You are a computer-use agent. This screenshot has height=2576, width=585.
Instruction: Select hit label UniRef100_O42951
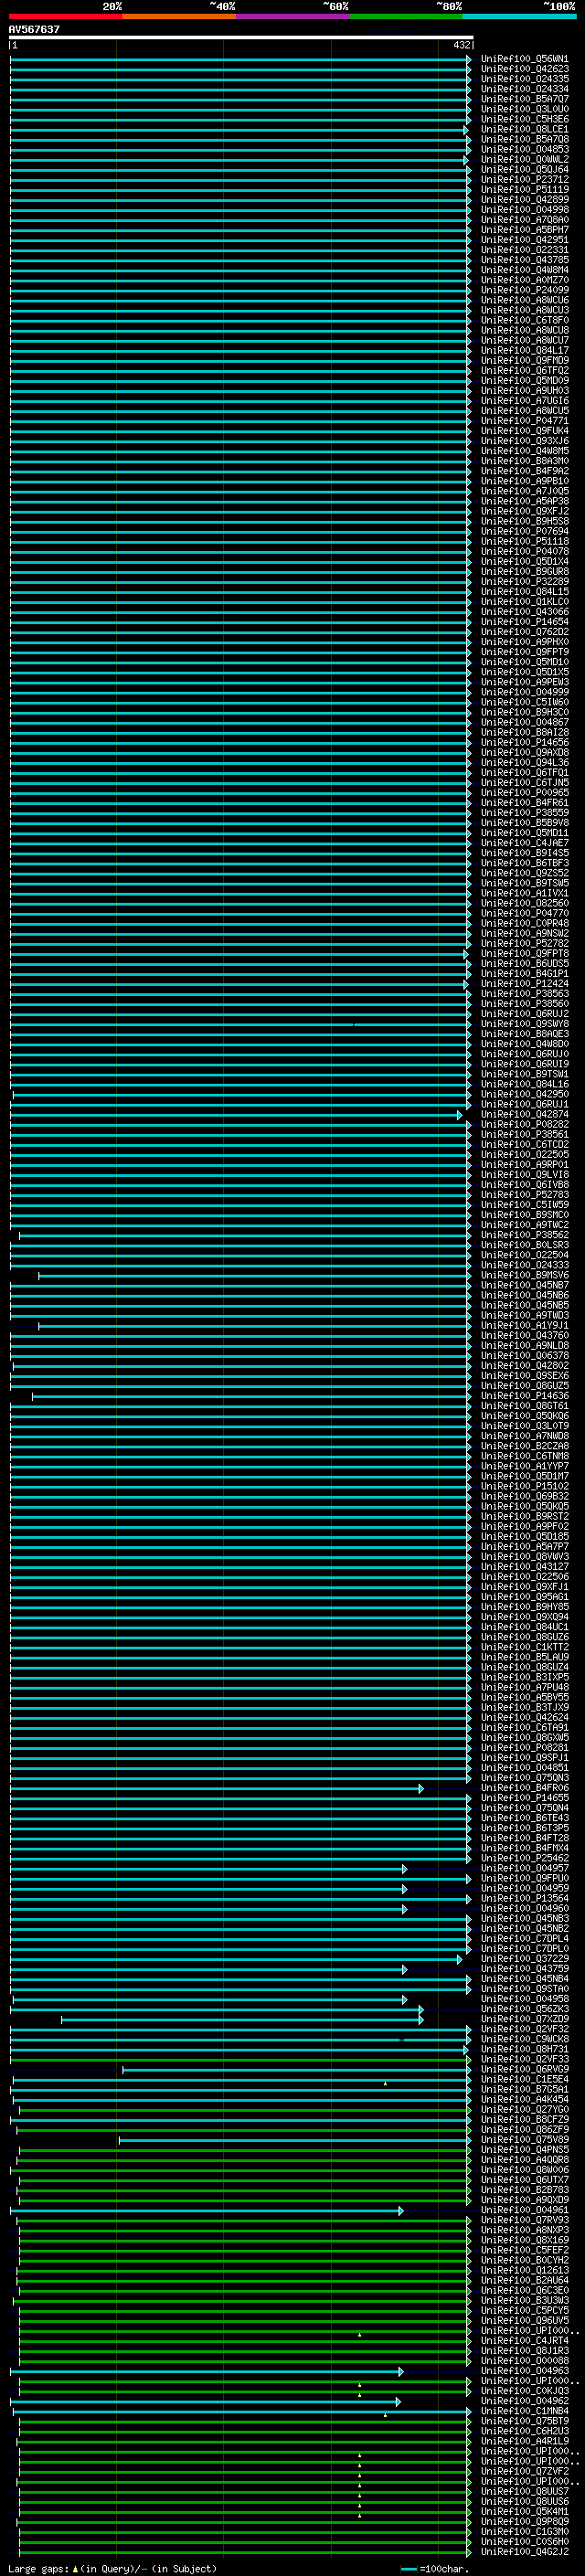coord(525,240)
